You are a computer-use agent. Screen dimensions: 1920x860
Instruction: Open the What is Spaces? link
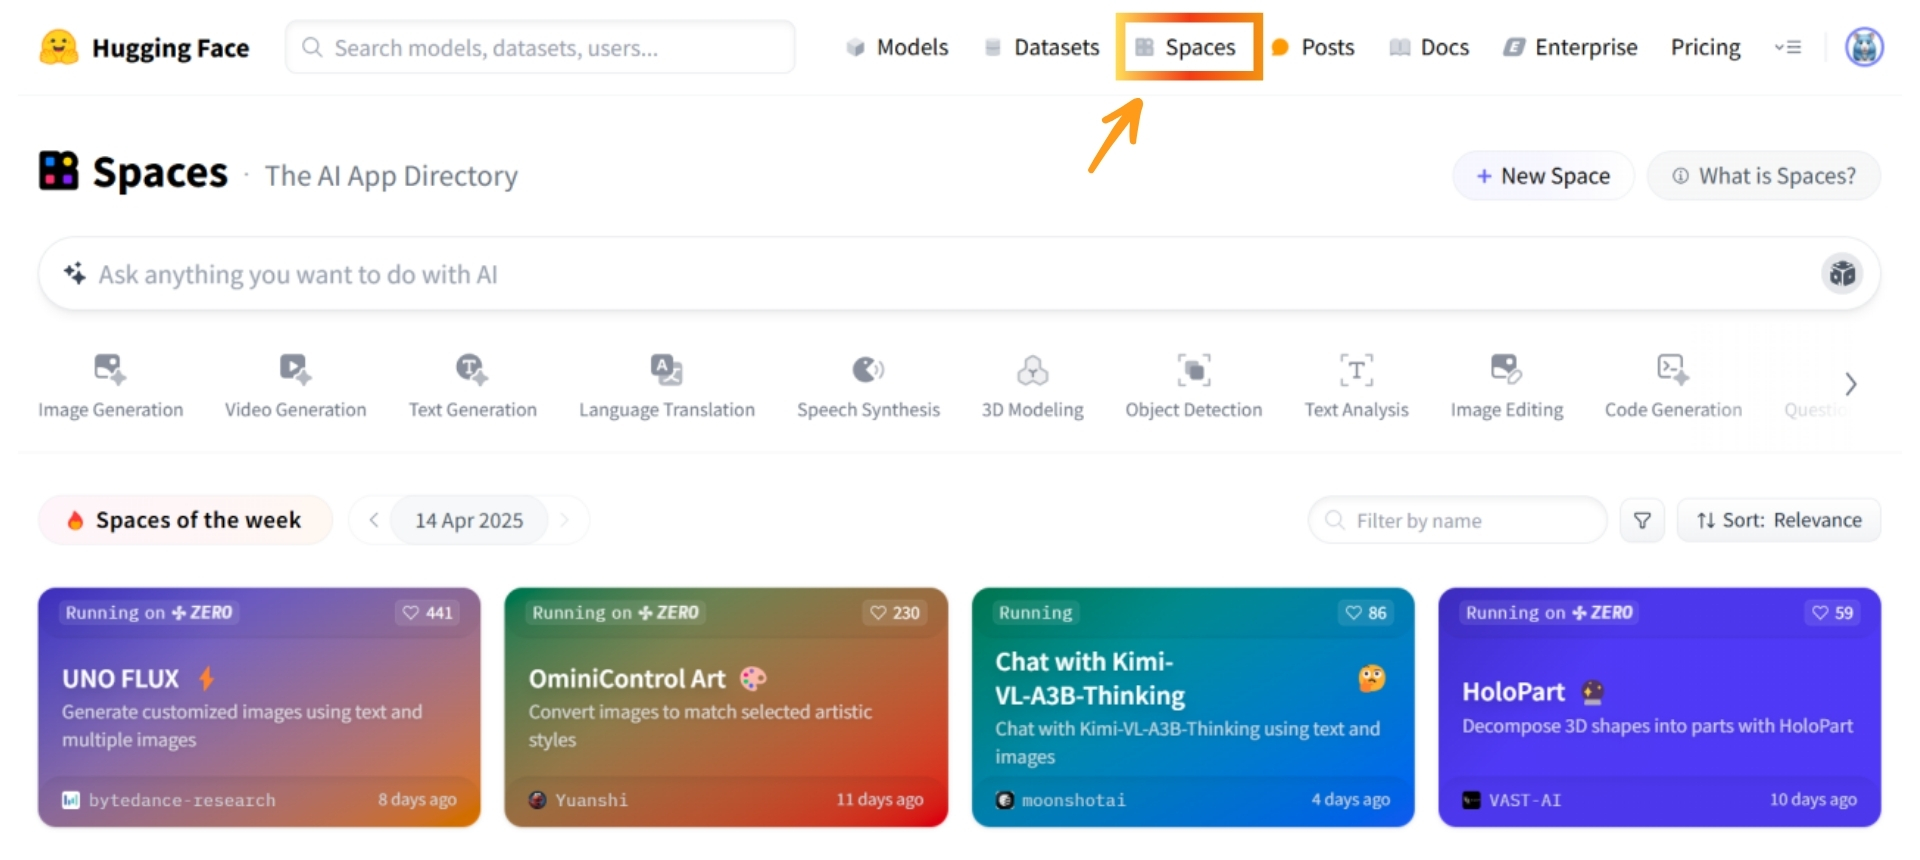1764,176
